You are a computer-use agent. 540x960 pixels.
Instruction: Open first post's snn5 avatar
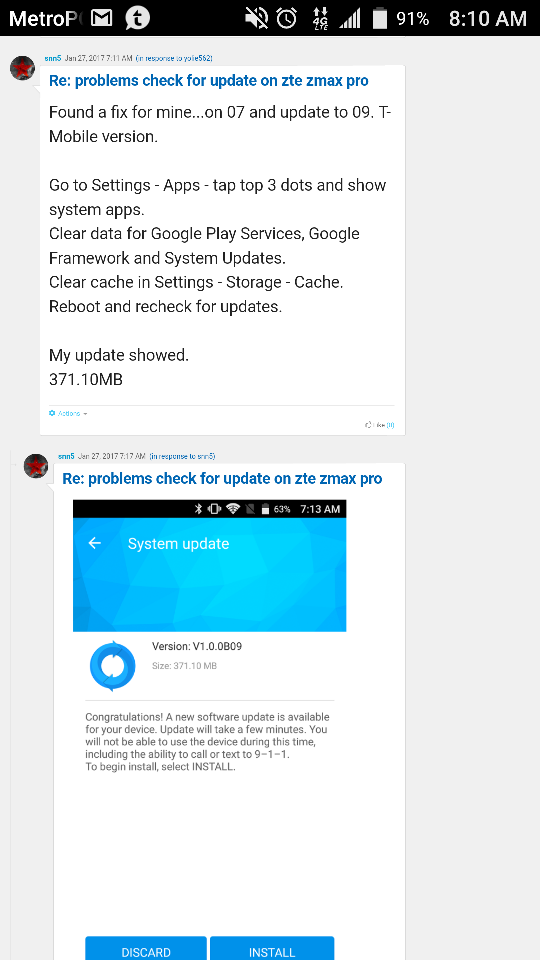coord(23,67)
